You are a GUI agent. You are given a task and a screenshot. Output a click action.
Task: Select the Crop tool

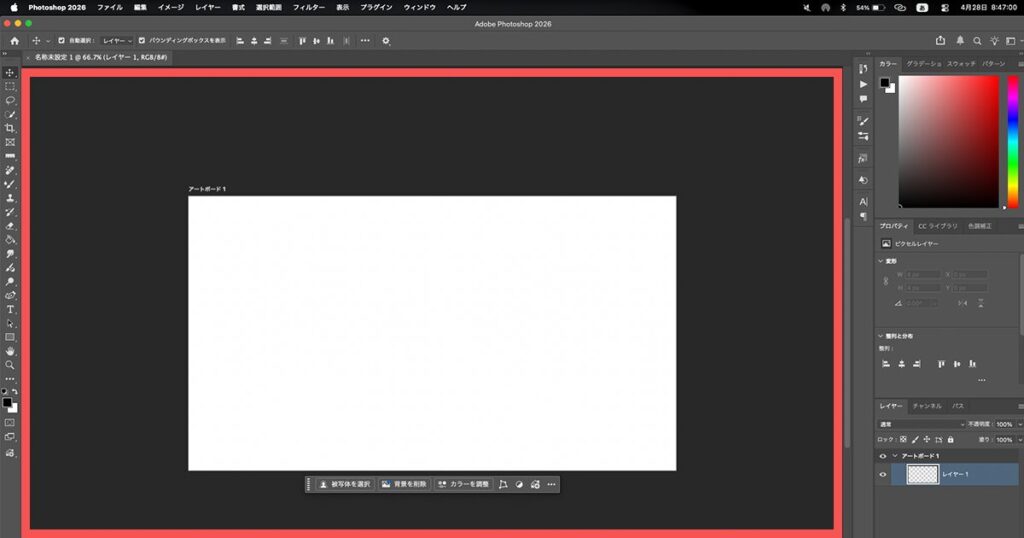(x=10, y=129)
